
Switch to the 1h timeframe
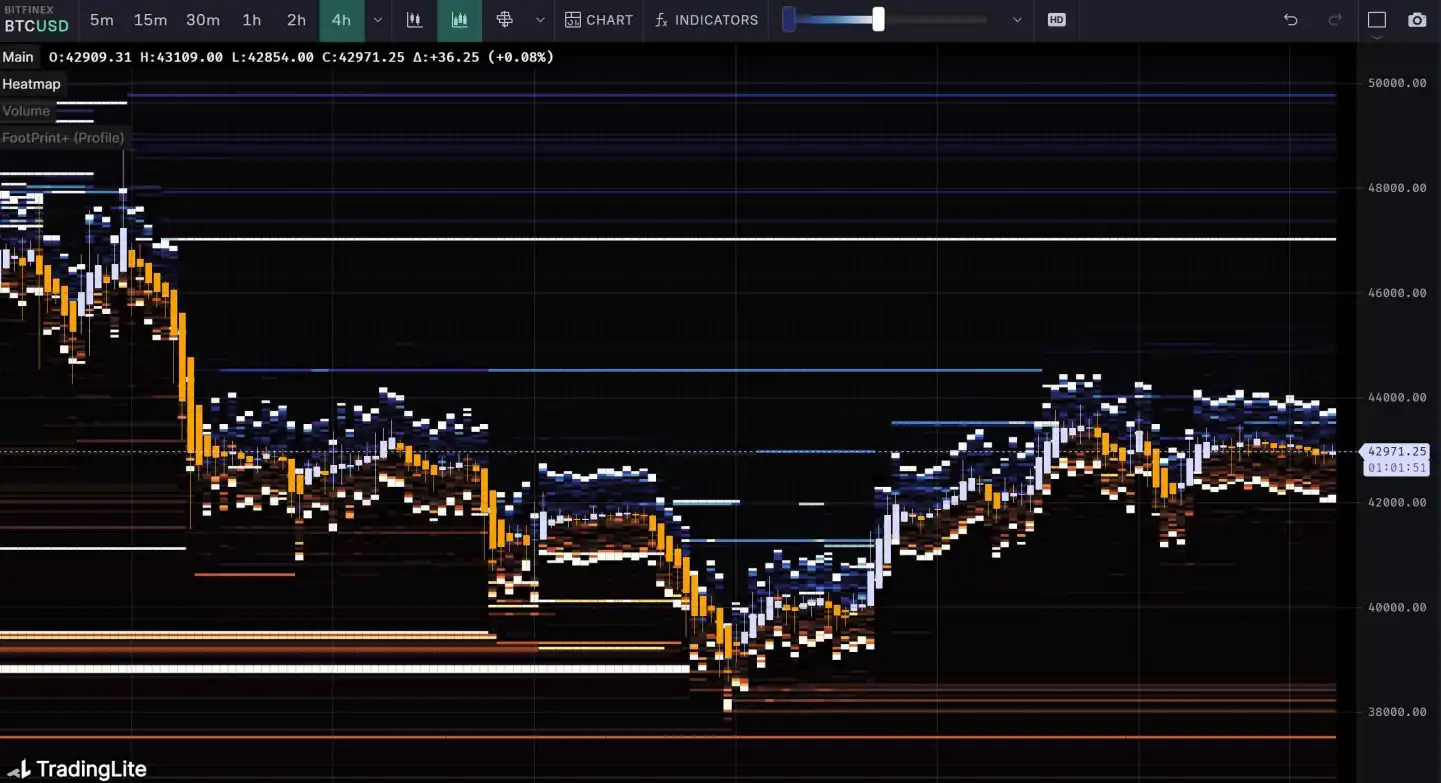[x=252, y=20]
